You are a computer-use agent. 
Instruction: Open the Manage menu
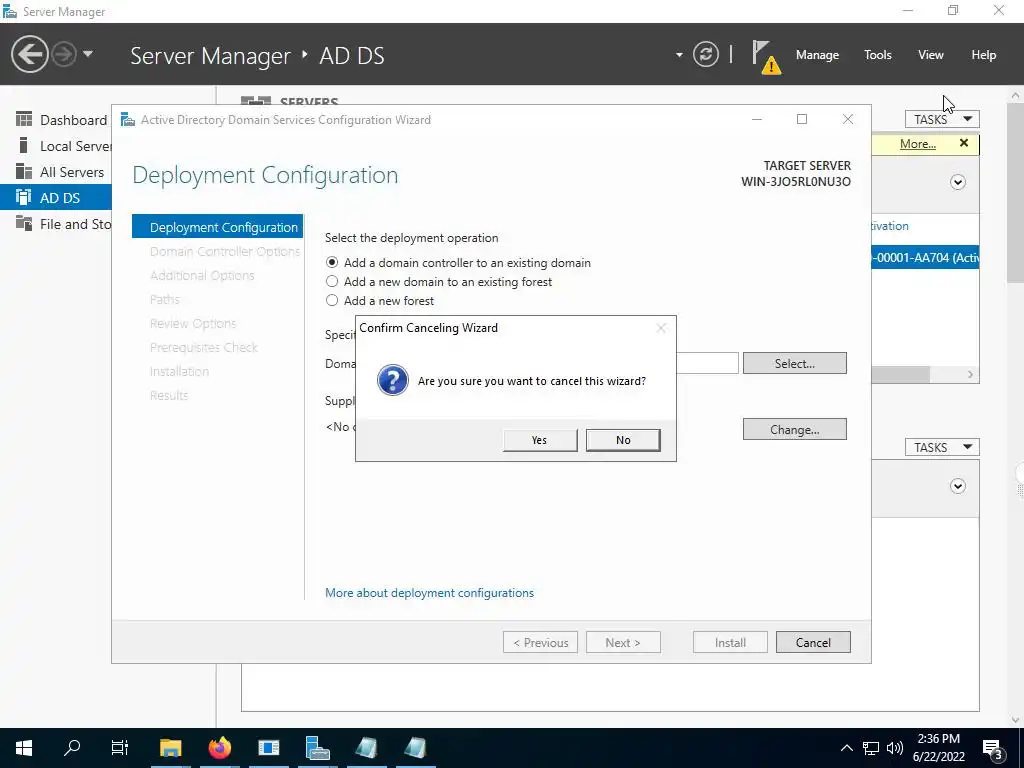coord(817,55)
